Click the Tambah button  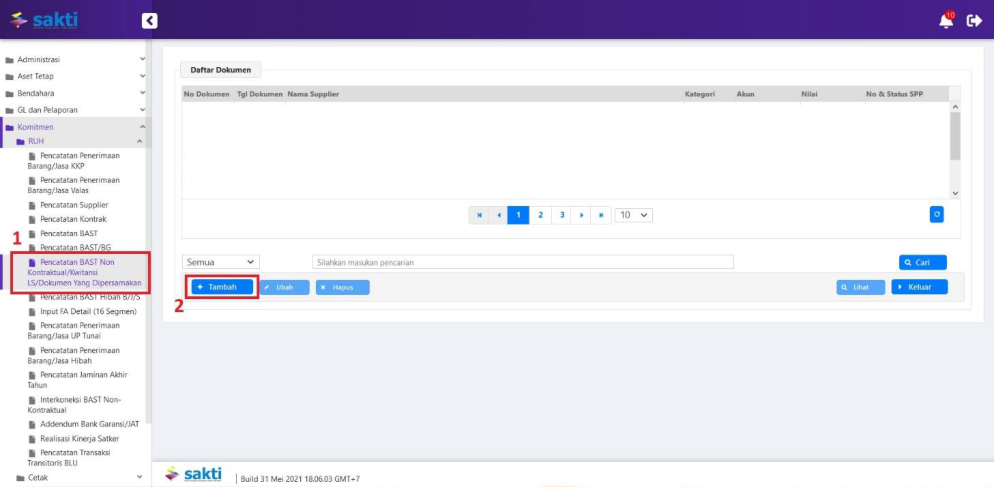click(x=222, y=287)
